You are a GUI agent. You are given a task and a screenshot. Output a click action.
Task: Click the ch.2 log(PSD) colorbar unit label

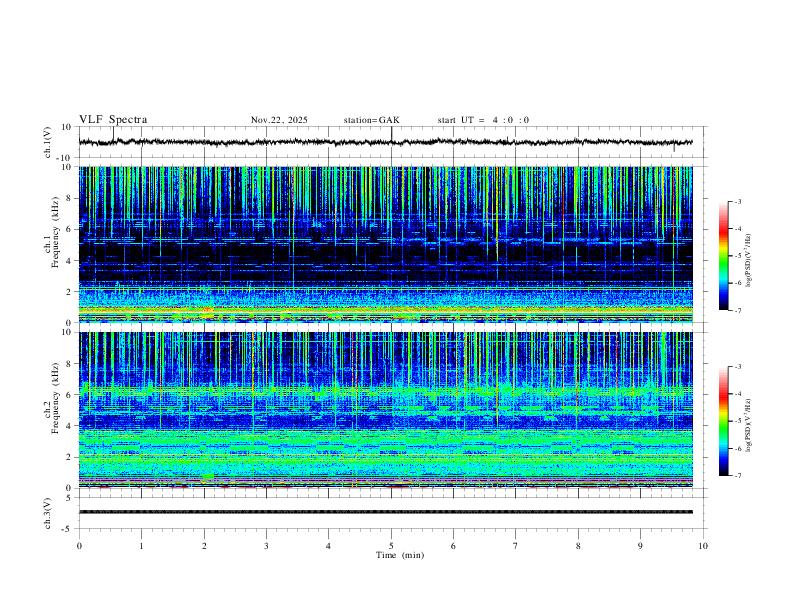click(748, 426)
